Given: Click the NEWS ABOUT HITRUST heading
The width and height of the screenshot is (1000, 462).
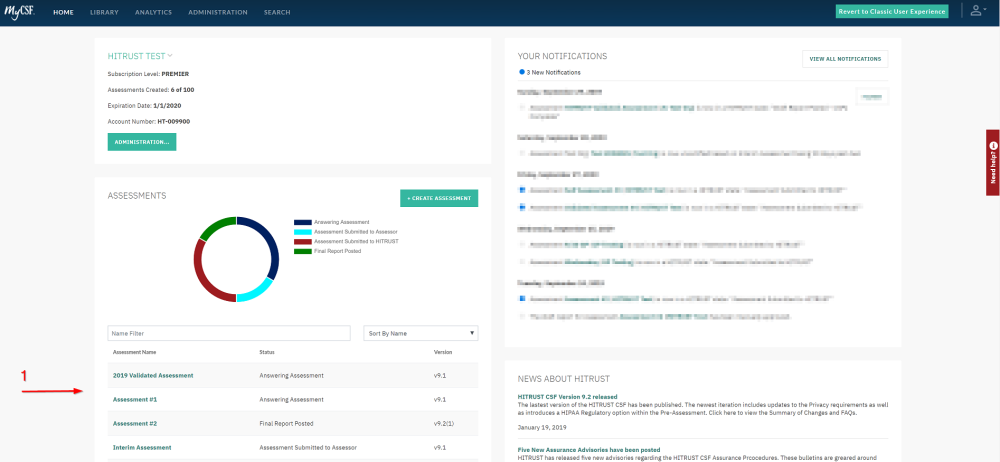Looking at the screenshot, I should [x=564, y=379].
